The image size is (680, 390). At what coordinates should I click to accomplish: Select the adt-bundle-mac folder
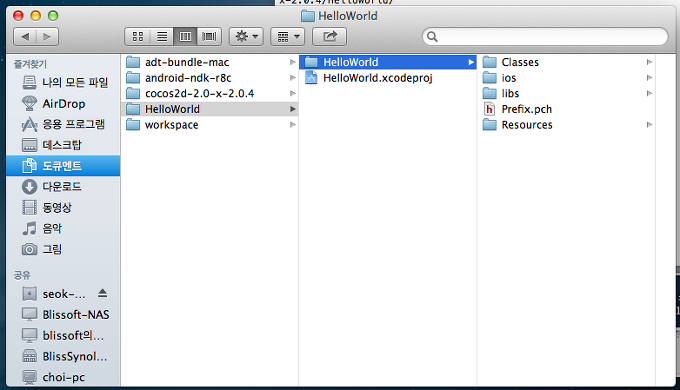[x=210, y=62]
